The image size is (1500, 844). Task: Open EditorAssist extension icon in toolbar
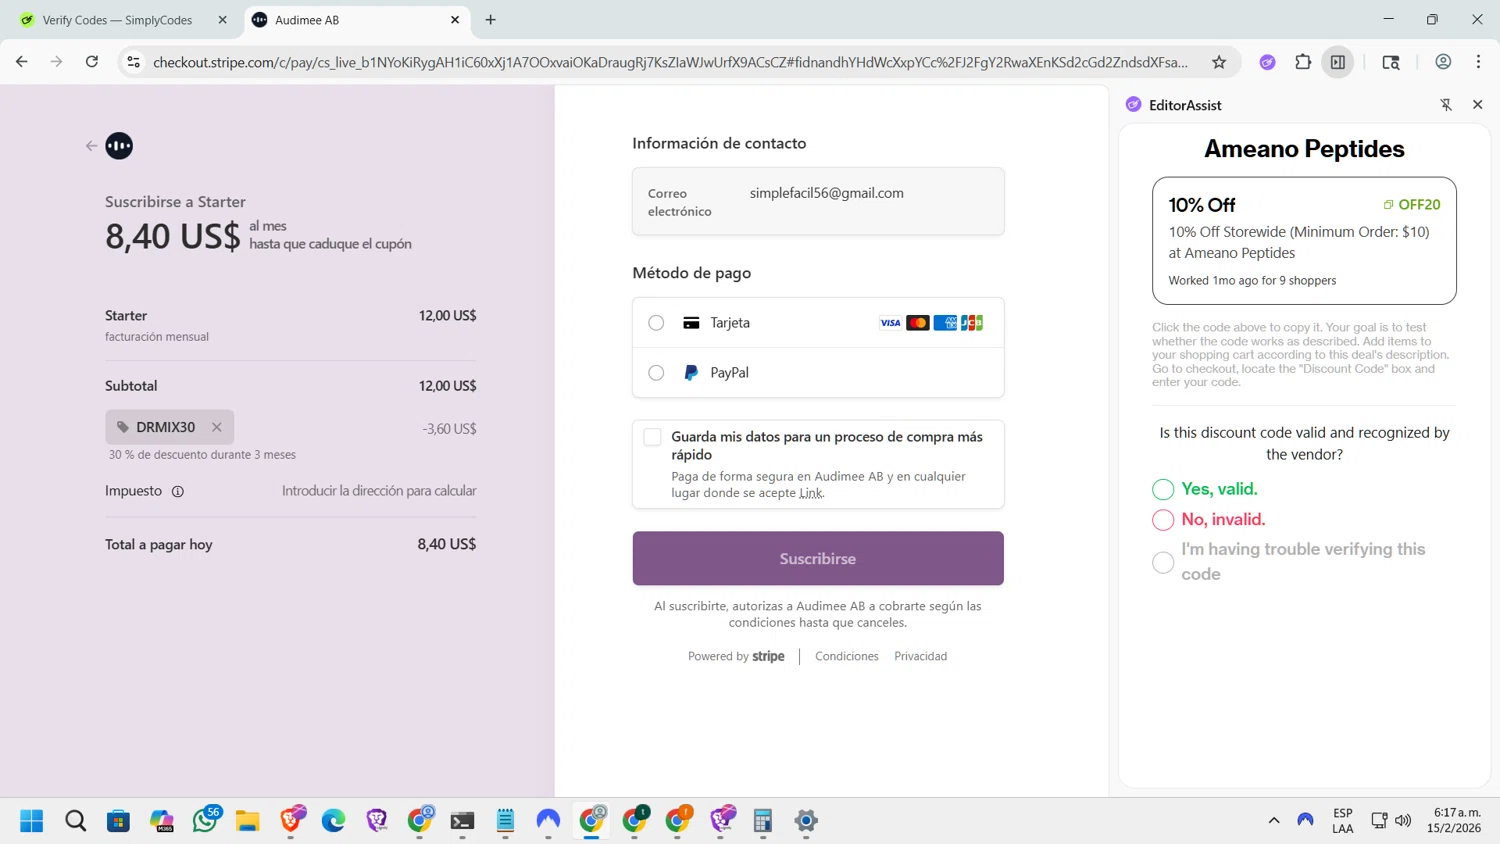(1267, 62)
